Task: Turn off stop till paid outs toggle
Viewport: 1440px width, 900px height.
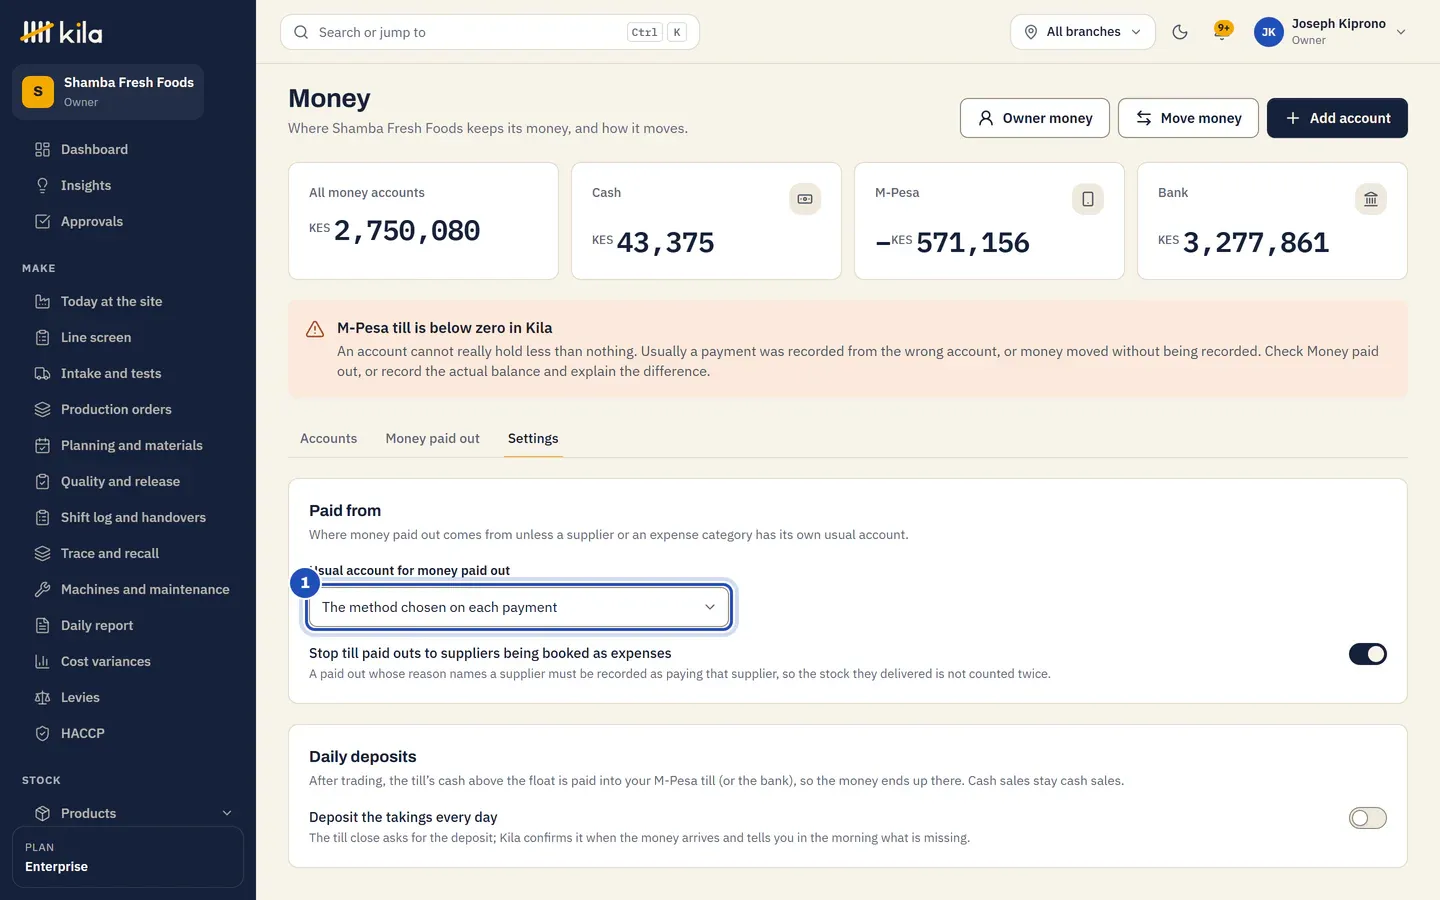Action: [1368, 654]
